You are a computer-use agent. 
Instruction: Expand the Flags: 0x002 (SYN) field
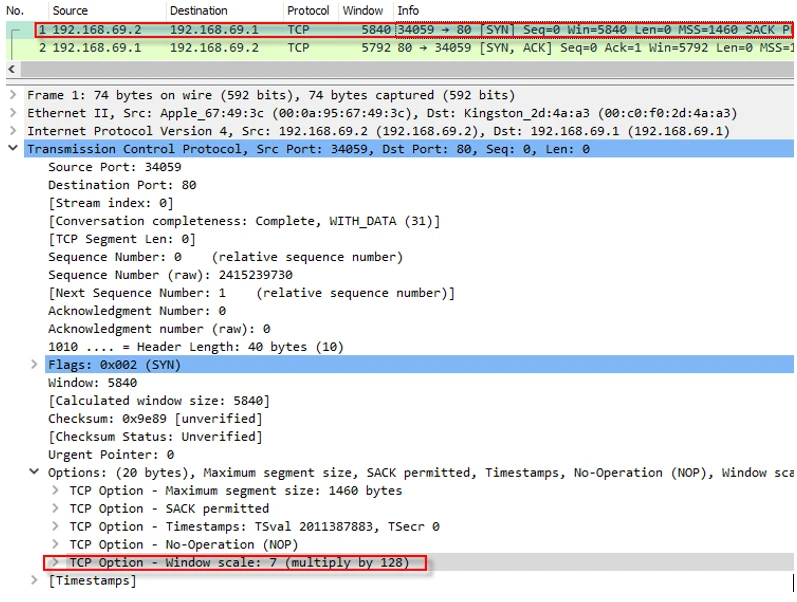coord(35,365)
